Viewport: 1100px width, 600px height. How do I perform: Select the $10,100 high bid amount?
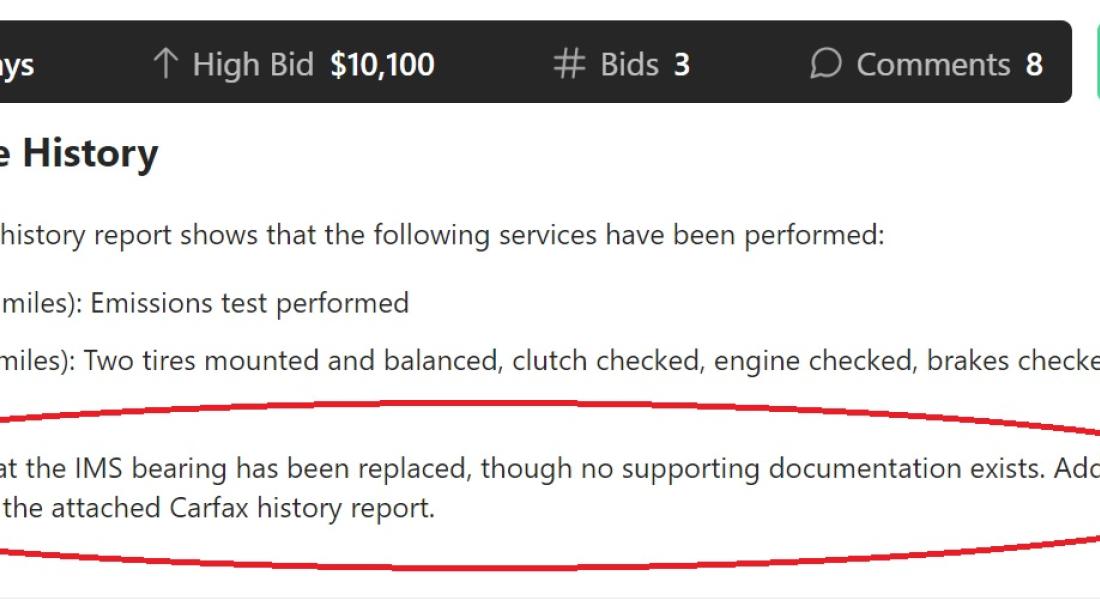[382, 65]
